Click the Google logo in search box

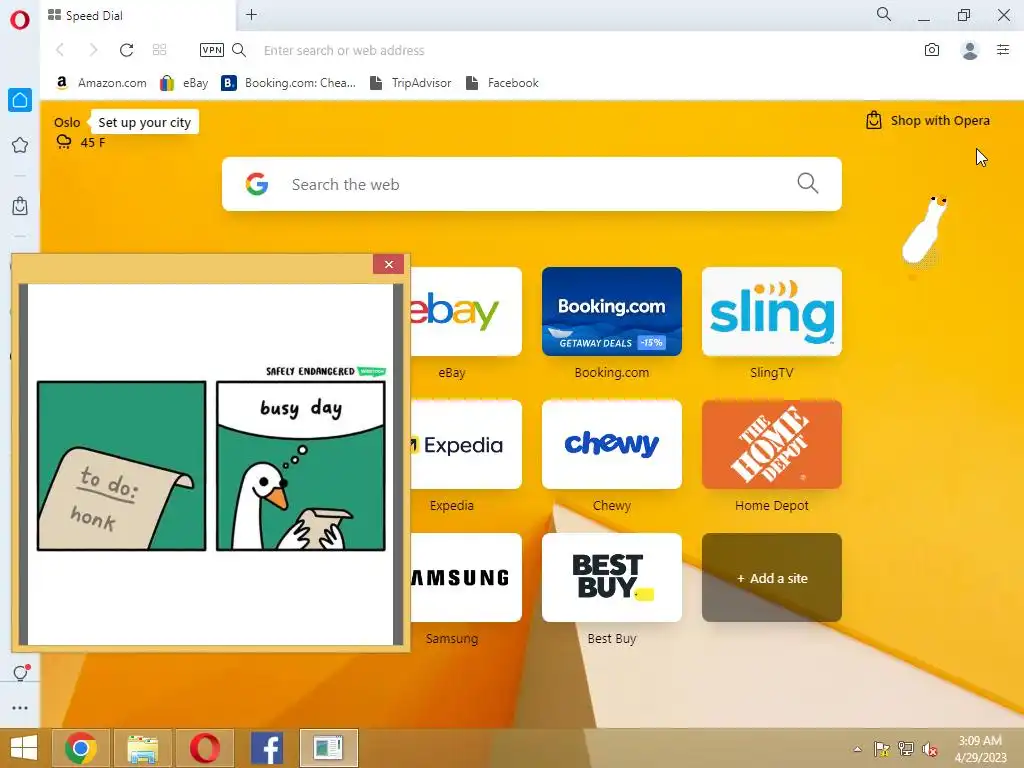257,184
